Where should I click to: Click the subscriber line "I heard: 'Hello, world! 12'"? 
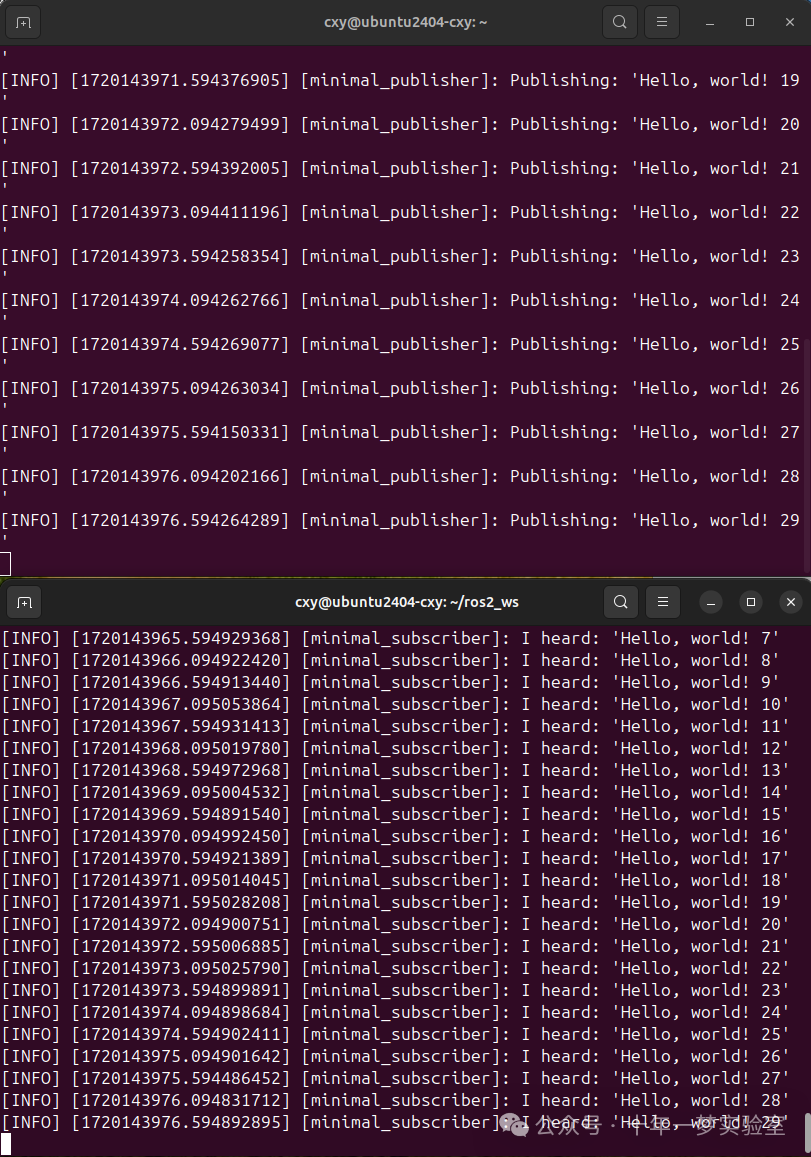point(396,749)
